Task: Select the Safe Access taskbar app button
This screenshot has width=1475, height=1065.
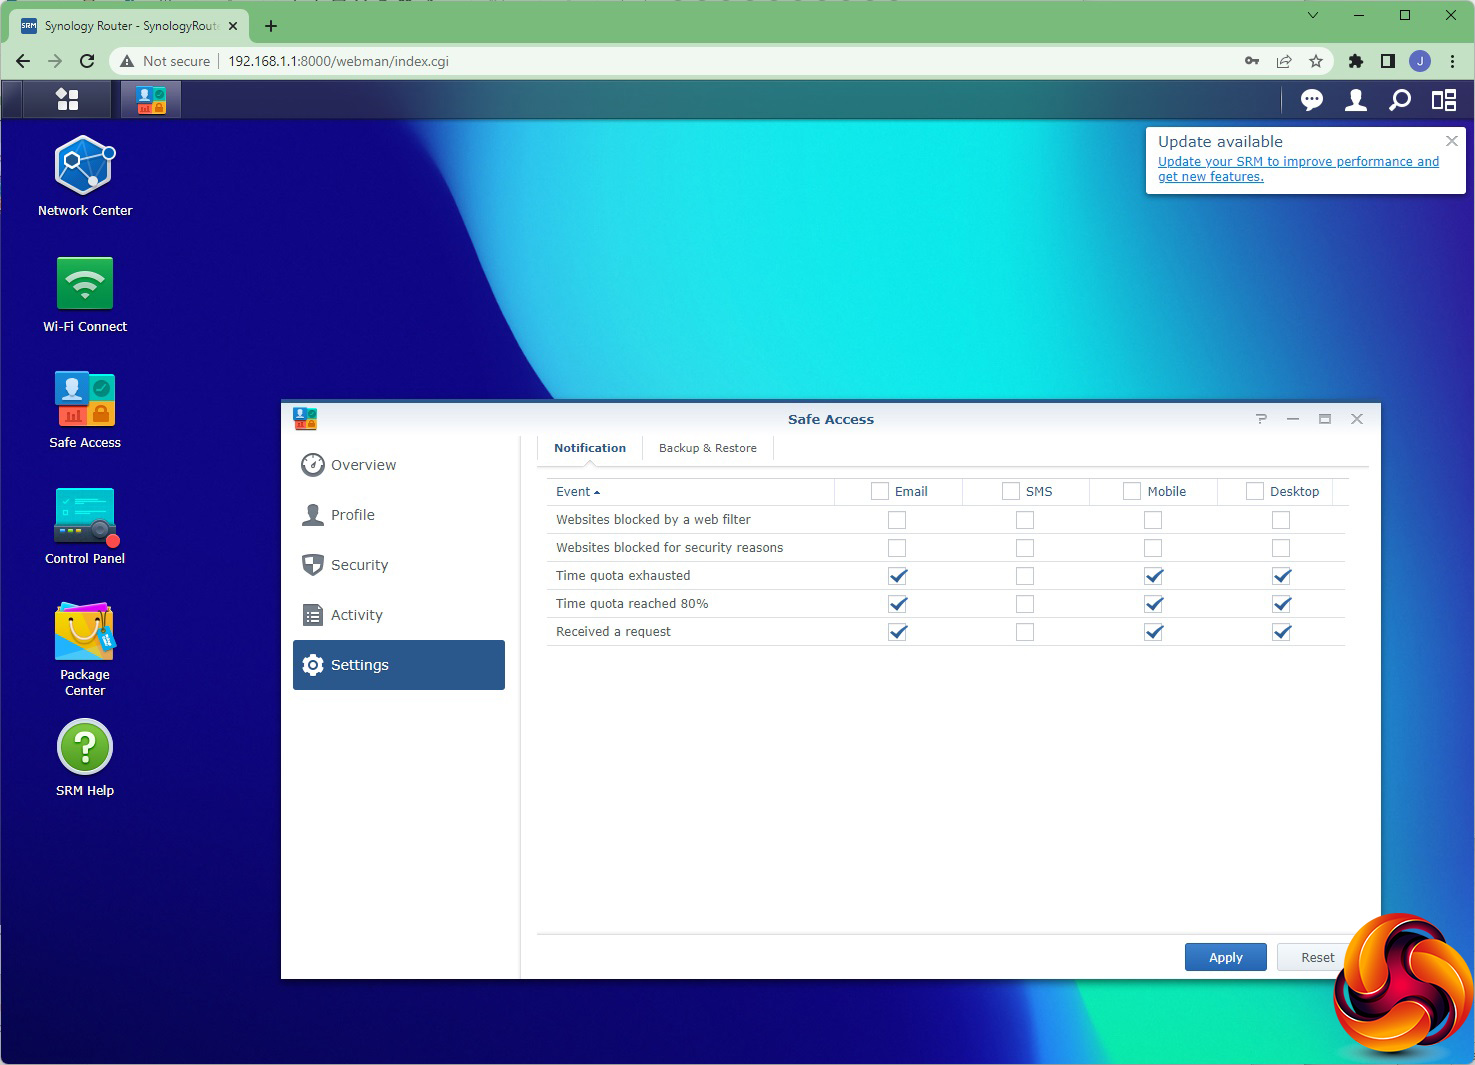Action: pyautogui.click(x=151, y=99)
